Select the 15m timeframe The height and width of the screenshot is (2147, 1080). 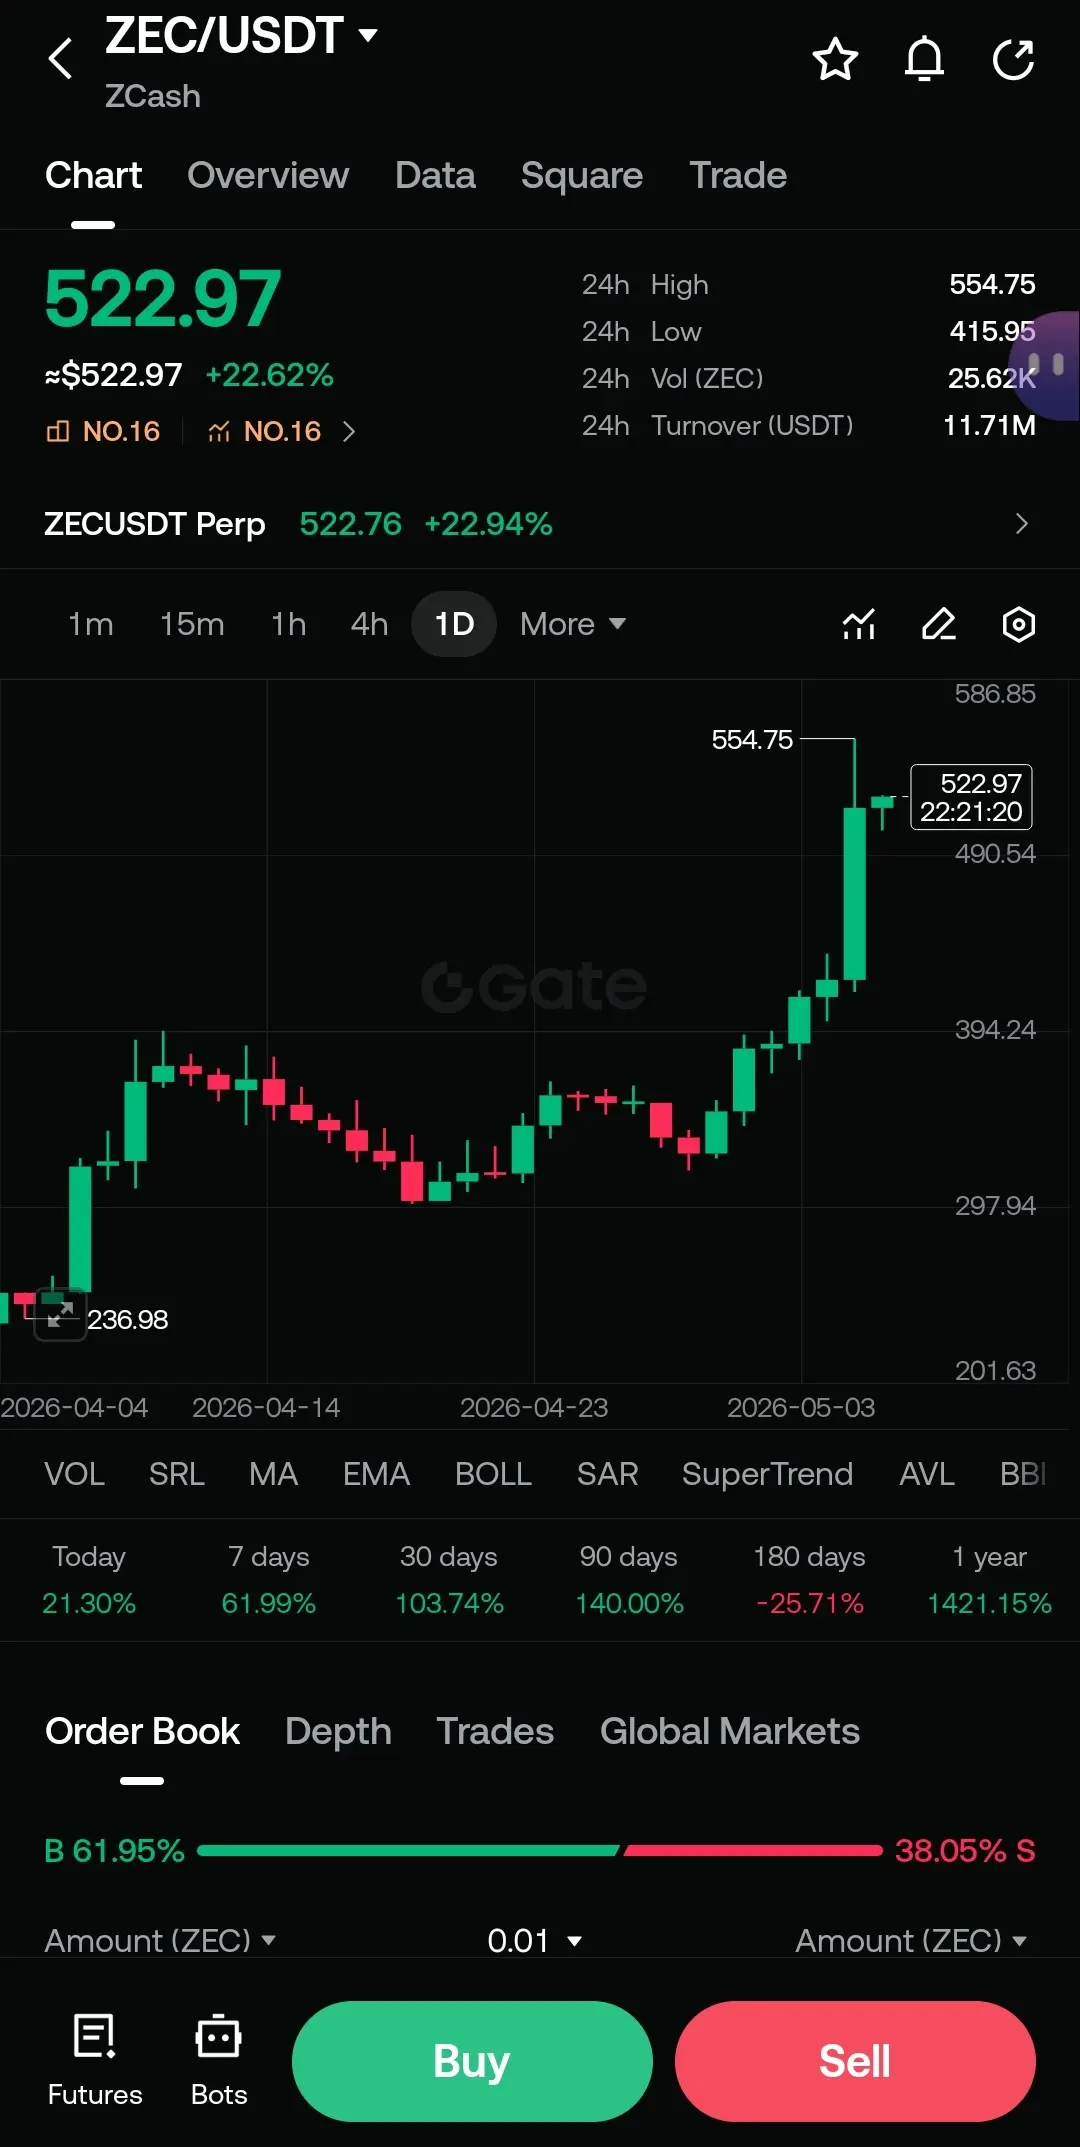point(192,624)
